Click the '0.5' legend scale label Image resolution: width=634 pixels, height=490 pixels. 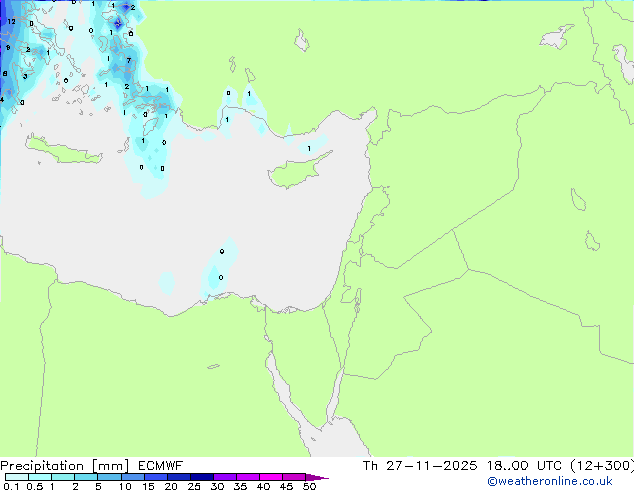(34, 486)
